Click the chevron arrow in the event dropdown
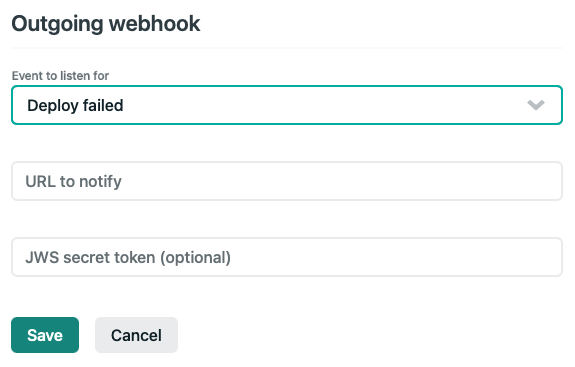The height and width of the screenshot is (367, 575). (536, 105)
